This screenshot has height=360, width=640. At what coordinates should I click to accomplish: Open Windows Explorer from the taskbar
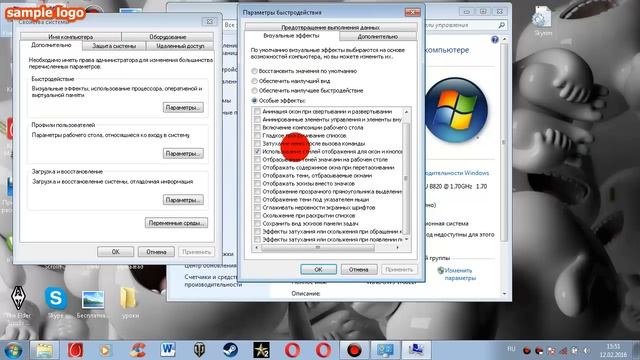(44, 350)
